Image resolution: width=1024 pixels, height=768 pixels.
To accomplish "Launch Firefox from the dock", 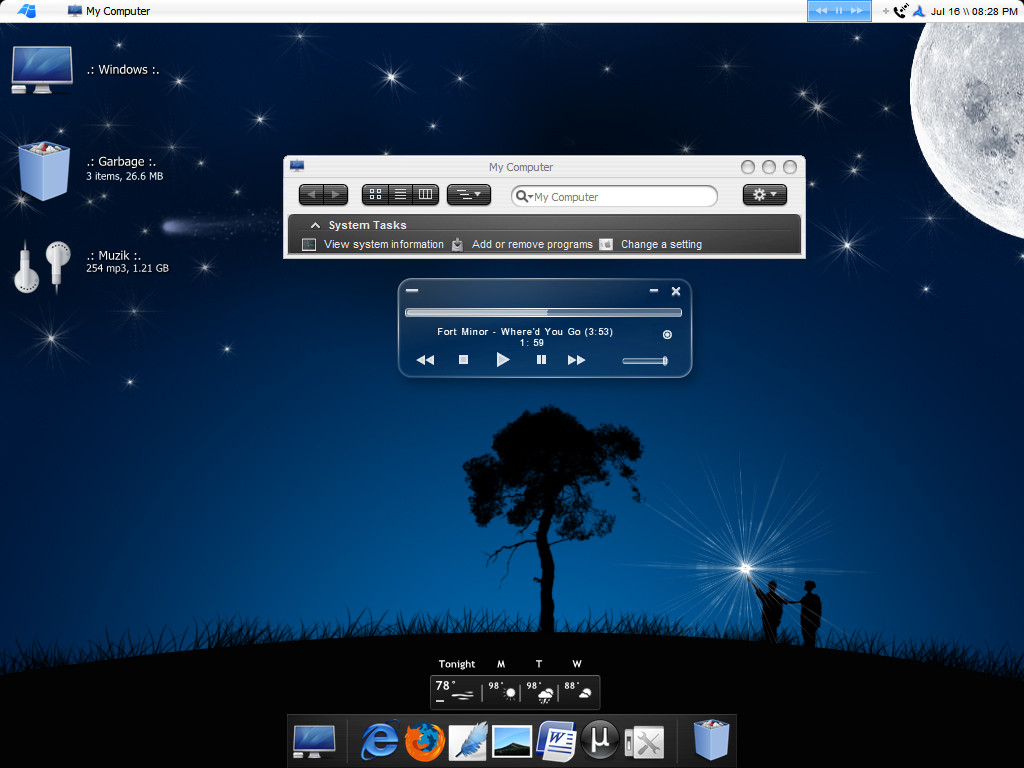I will click(424, 741).
